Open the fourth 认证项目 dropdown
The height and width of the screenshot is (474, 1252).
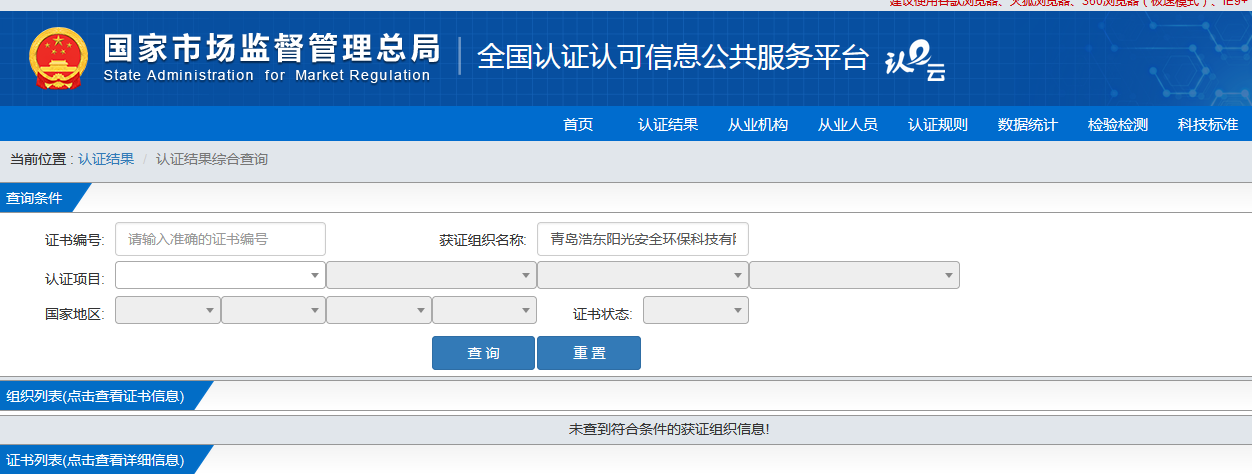pyautogui.click(x=854, y=275)
